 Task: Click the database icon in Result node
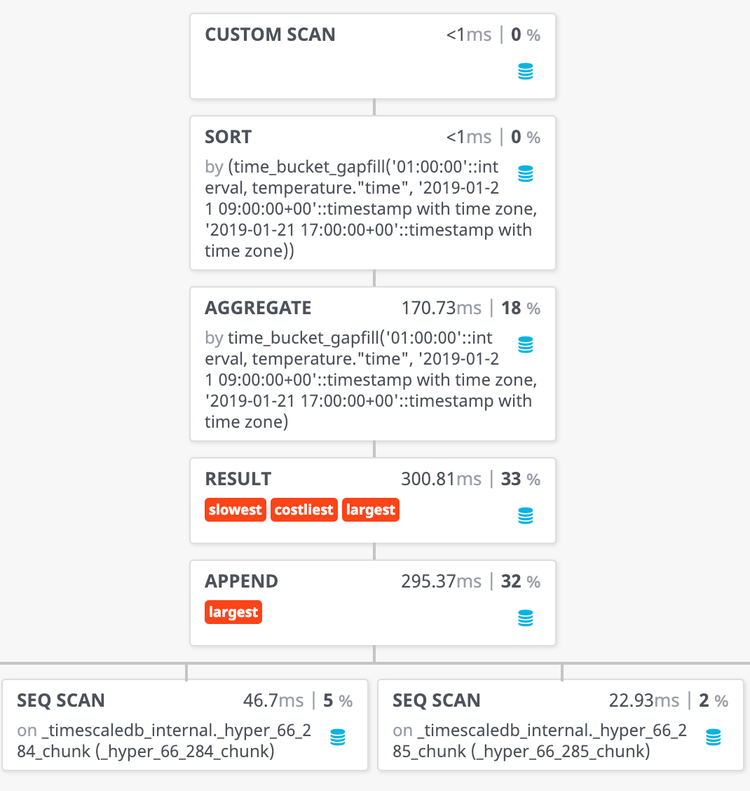click(x=526, y=516)
